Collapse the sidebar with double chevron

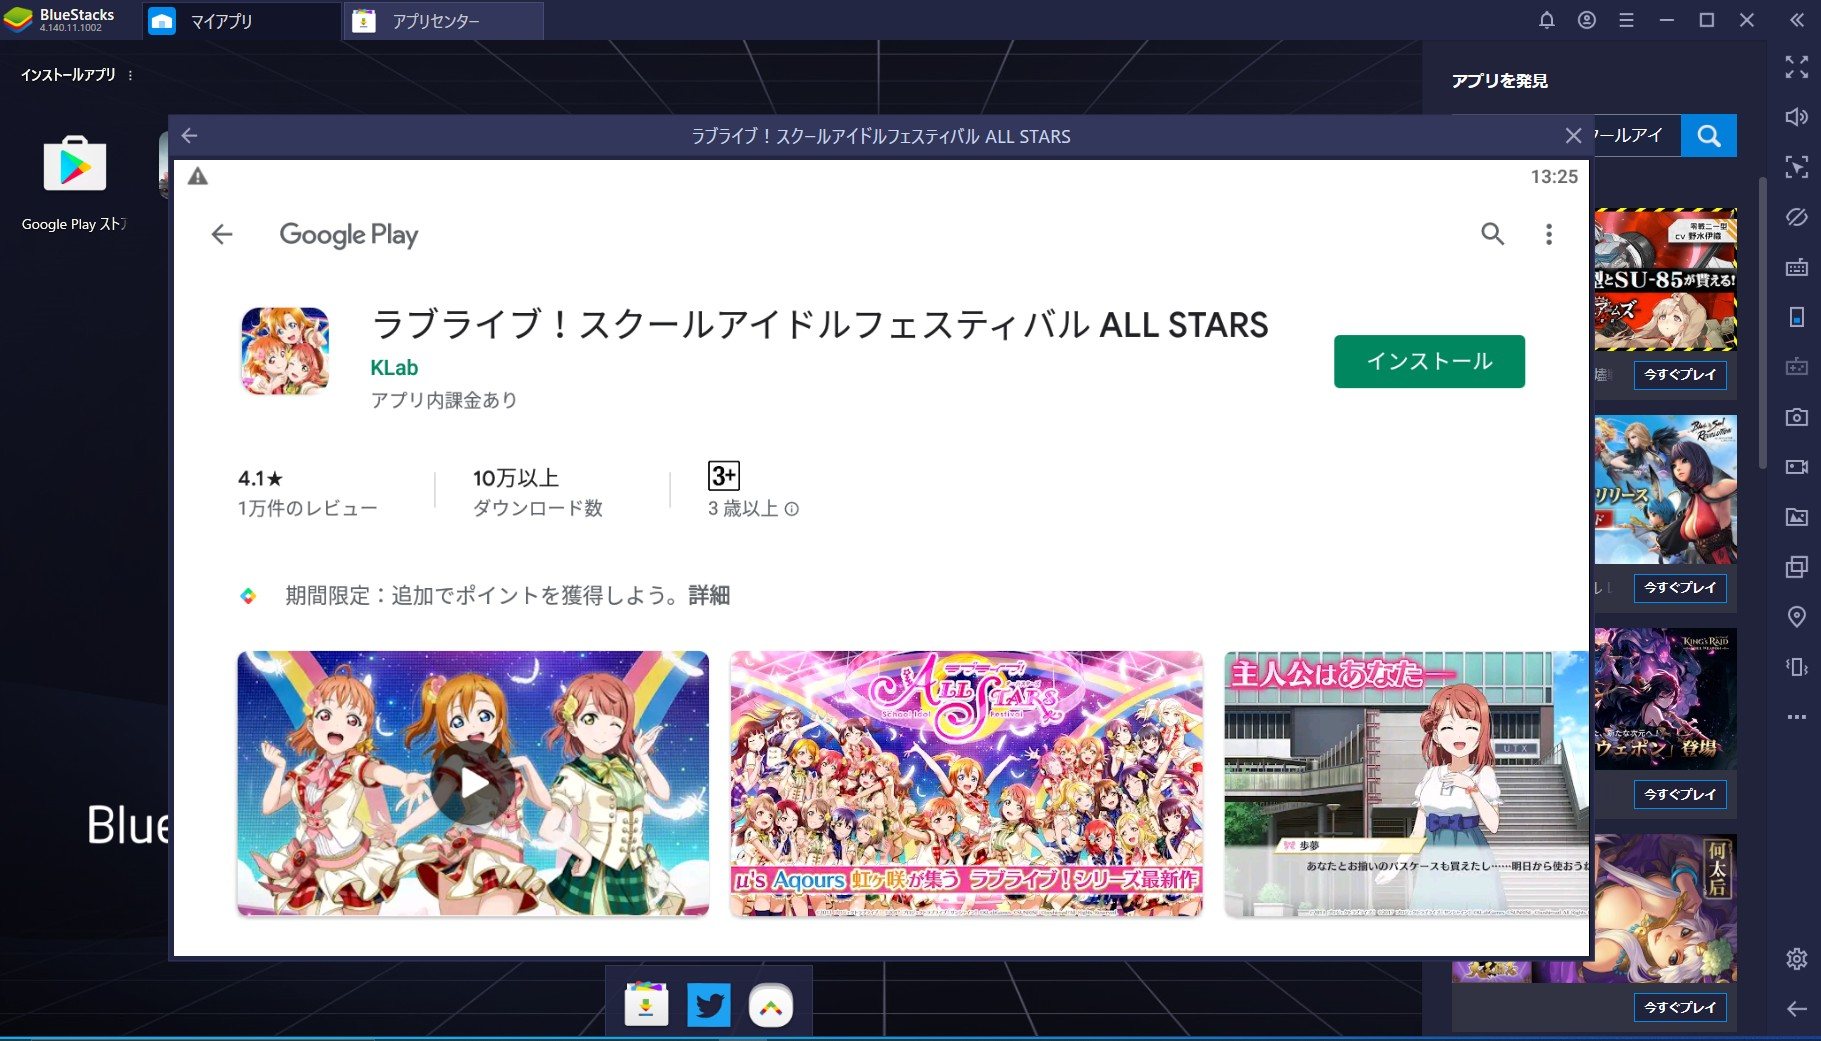1796,20
